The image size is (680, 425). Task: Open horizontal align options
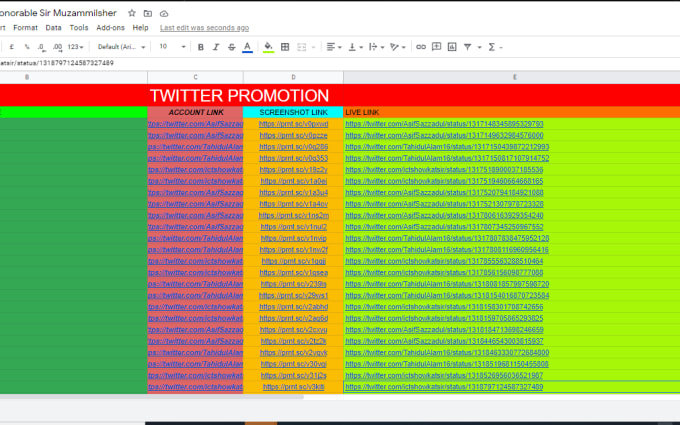click(334, 47)
